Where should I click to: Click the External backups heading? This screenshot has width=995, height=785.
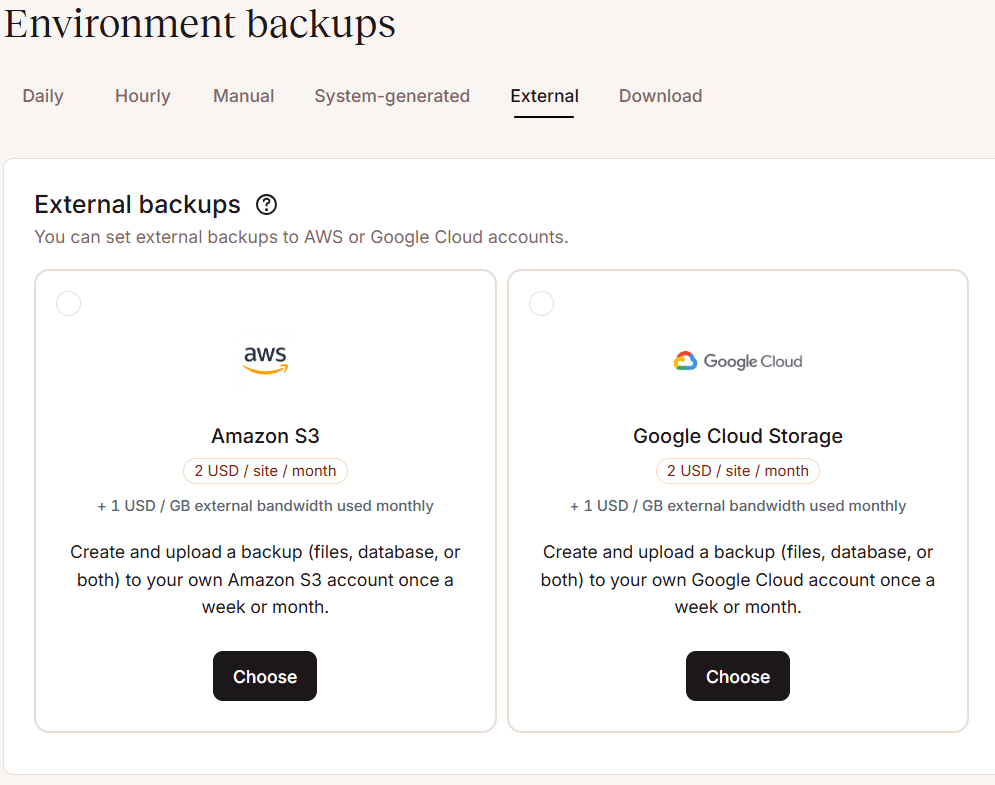[138, 204]
